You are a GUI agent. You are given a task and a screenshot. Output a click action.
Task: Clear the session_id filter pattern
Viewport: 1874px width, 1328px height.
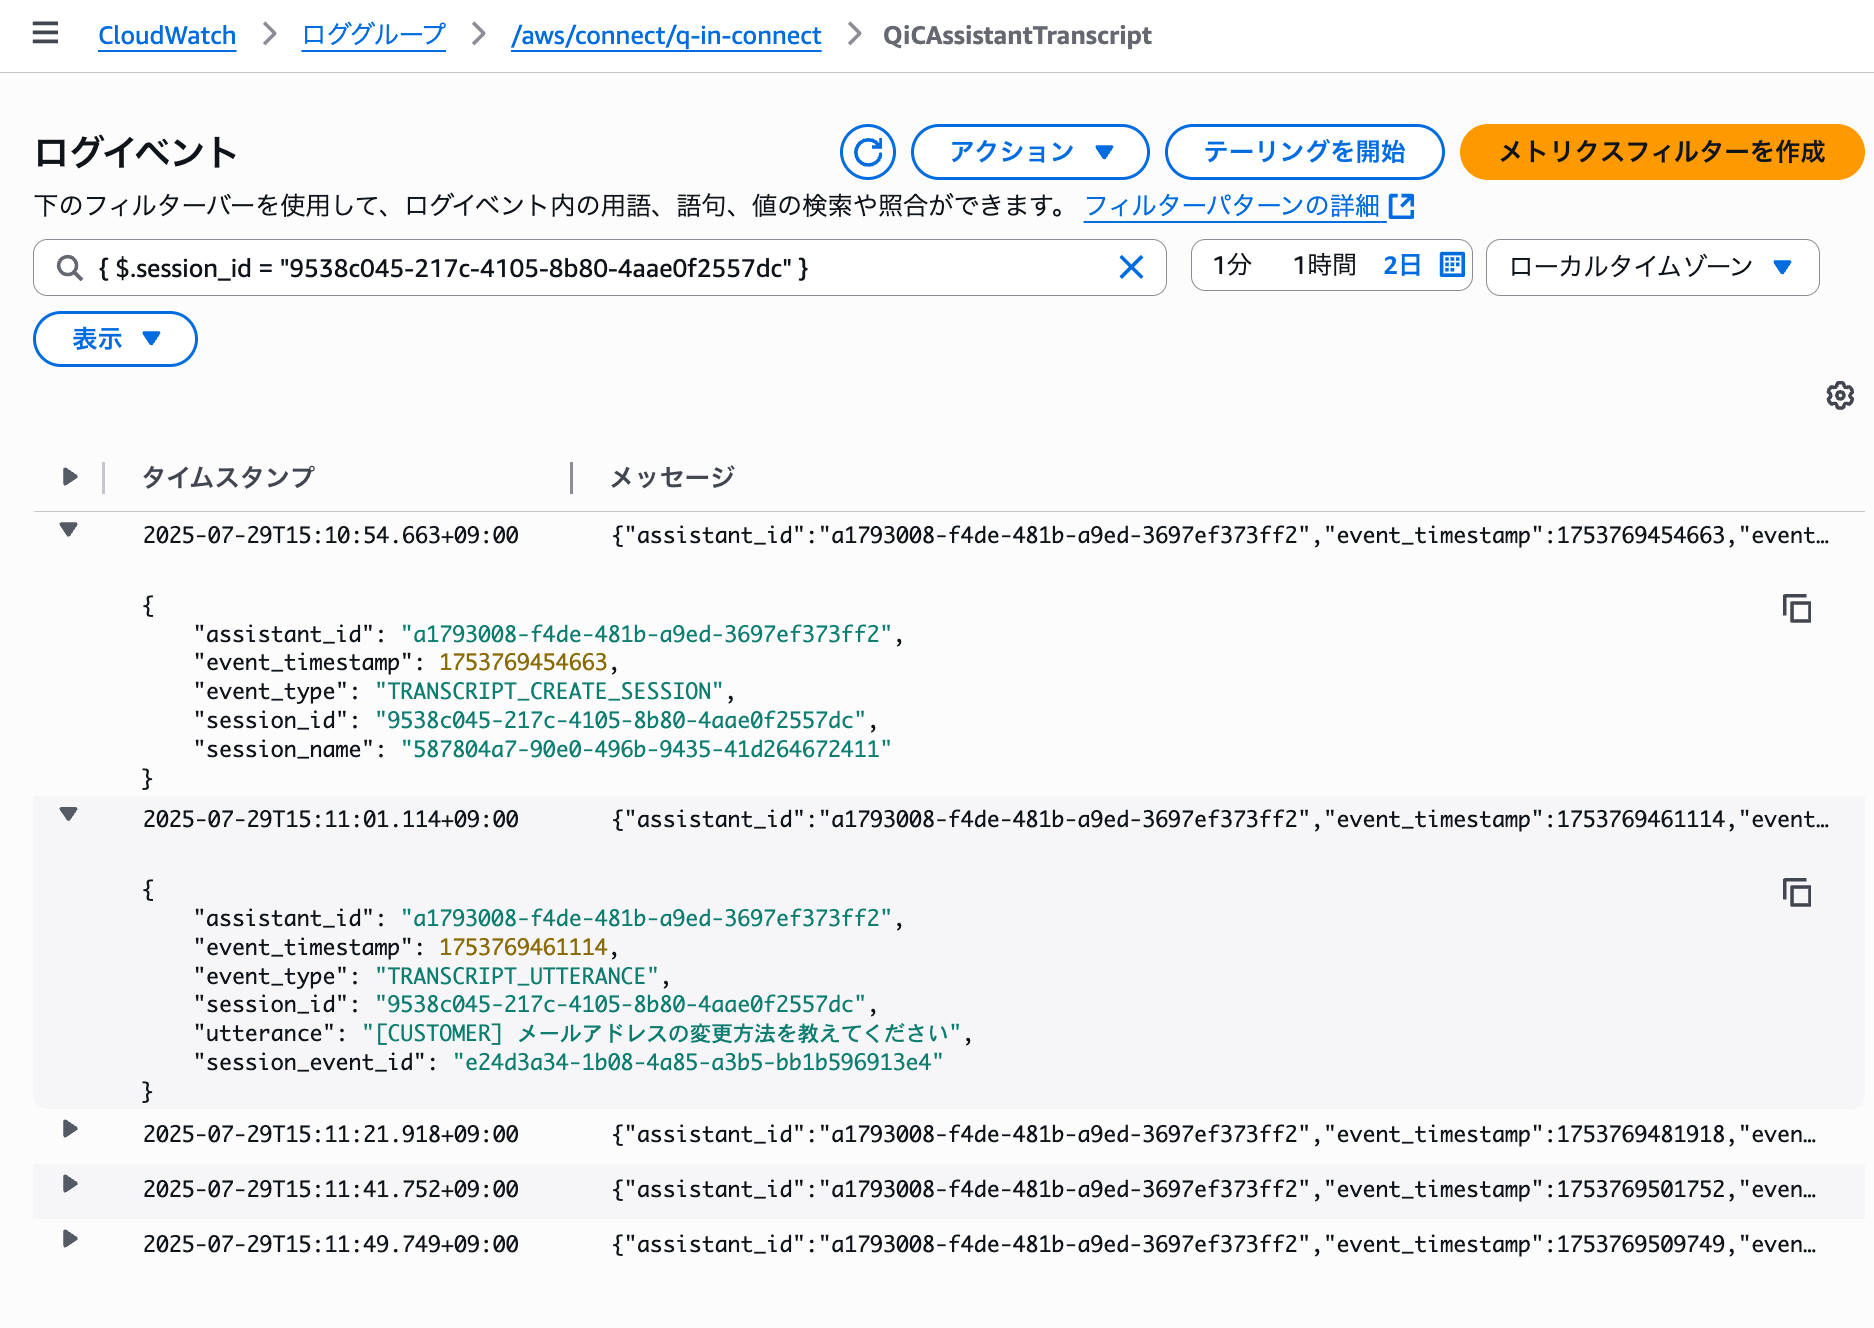click(1131, 267)
